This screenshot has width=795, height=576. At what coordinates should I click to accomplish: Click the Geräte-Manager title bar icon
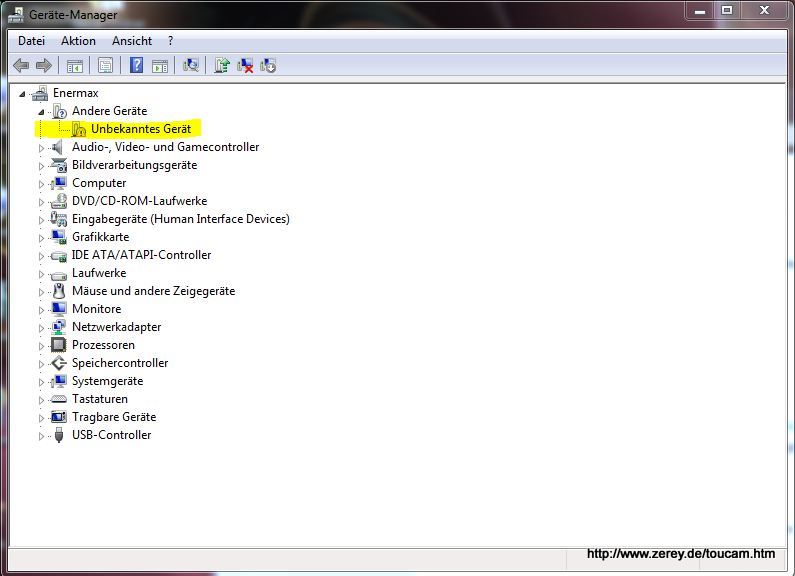tap(16, 15)
